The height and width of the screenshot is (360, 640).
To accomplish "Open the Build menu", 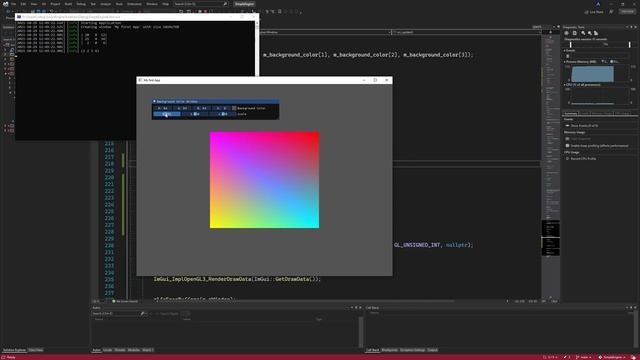I will [x=68, y=4].
